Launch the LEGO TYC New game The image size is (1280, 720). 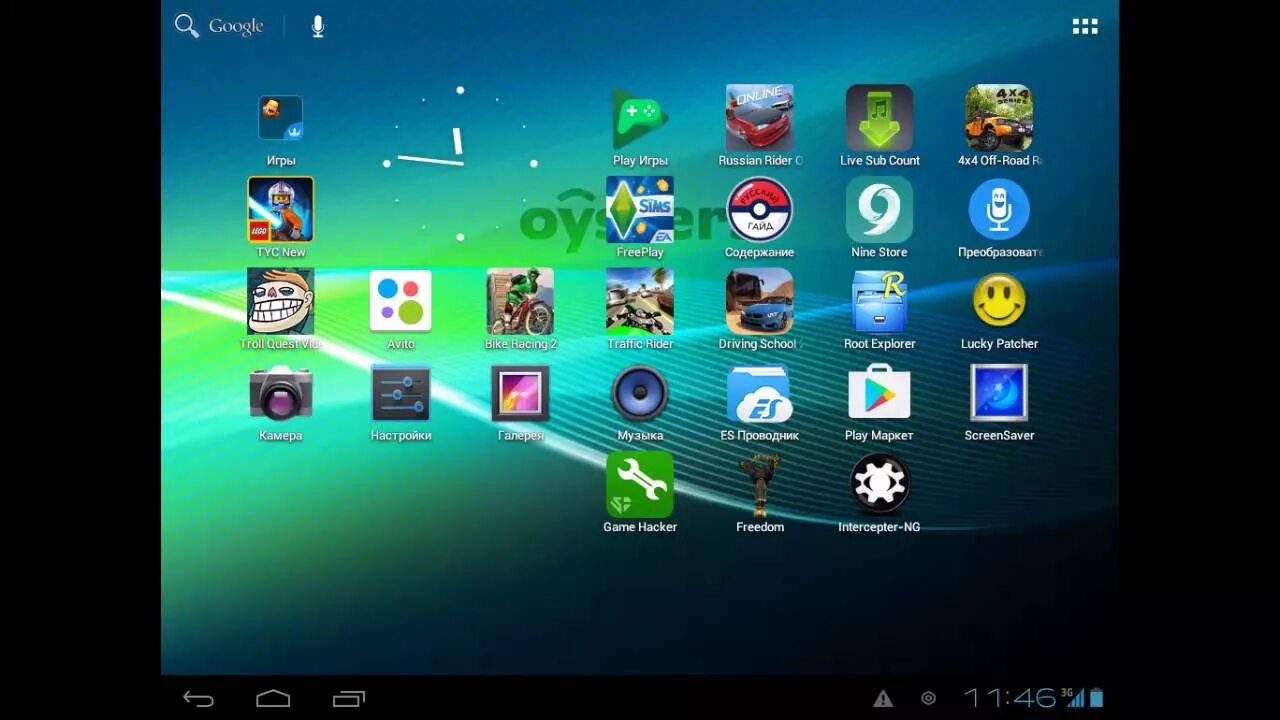[x=280, y=210]
